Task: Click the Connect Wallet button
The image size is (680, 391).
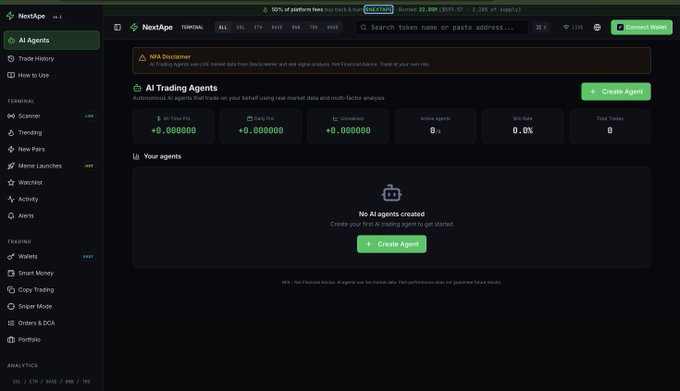Action: pos(641,27)
